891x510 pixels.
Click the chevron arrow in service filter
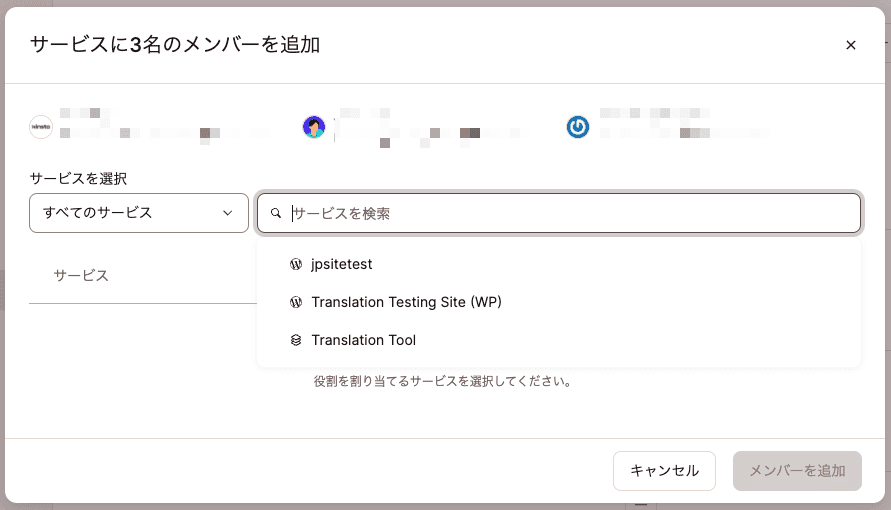click(x=228, y=213)
